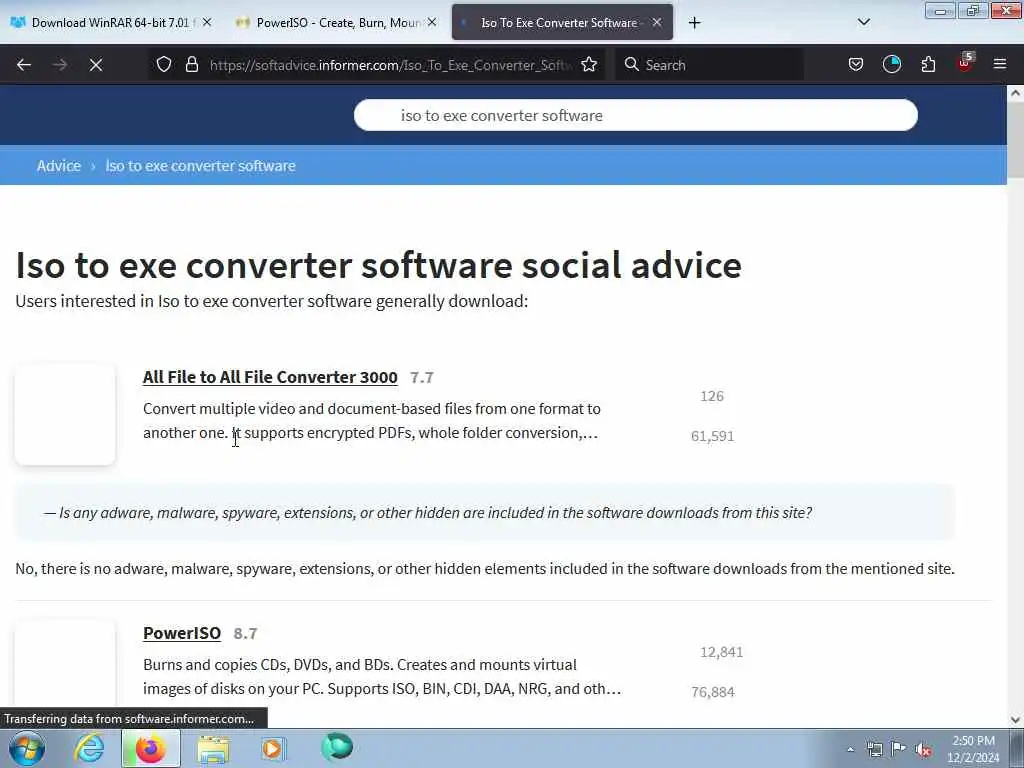This screenshot has height=768, width=1024.
Task: Click the adware malware question text
Action: coord(428,513)
